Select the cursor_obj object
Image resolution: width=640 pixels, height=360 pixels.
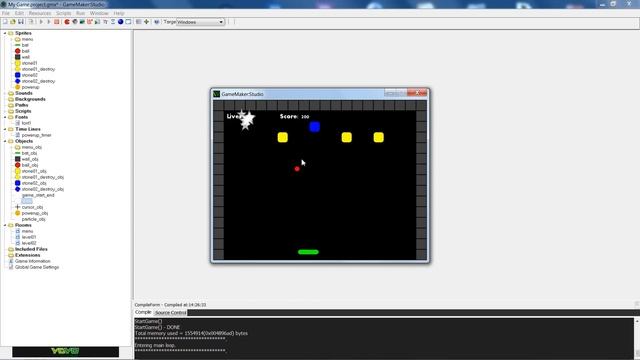coord(32,207)
